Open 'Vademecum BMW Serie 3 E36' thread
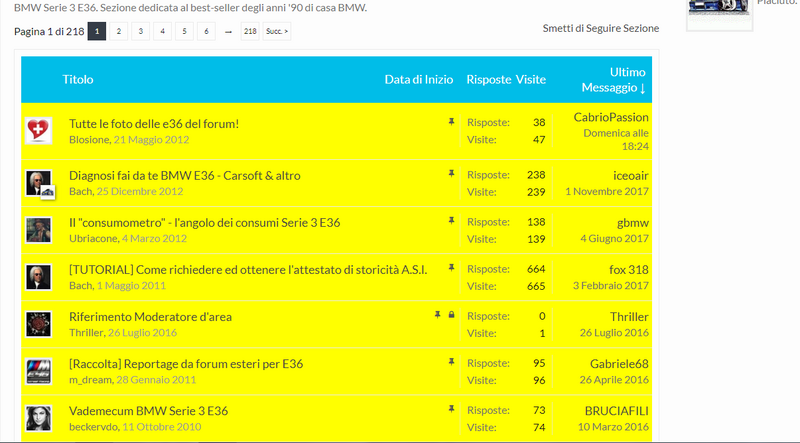Viewport: 800px width, 443px height. [148, 411]
